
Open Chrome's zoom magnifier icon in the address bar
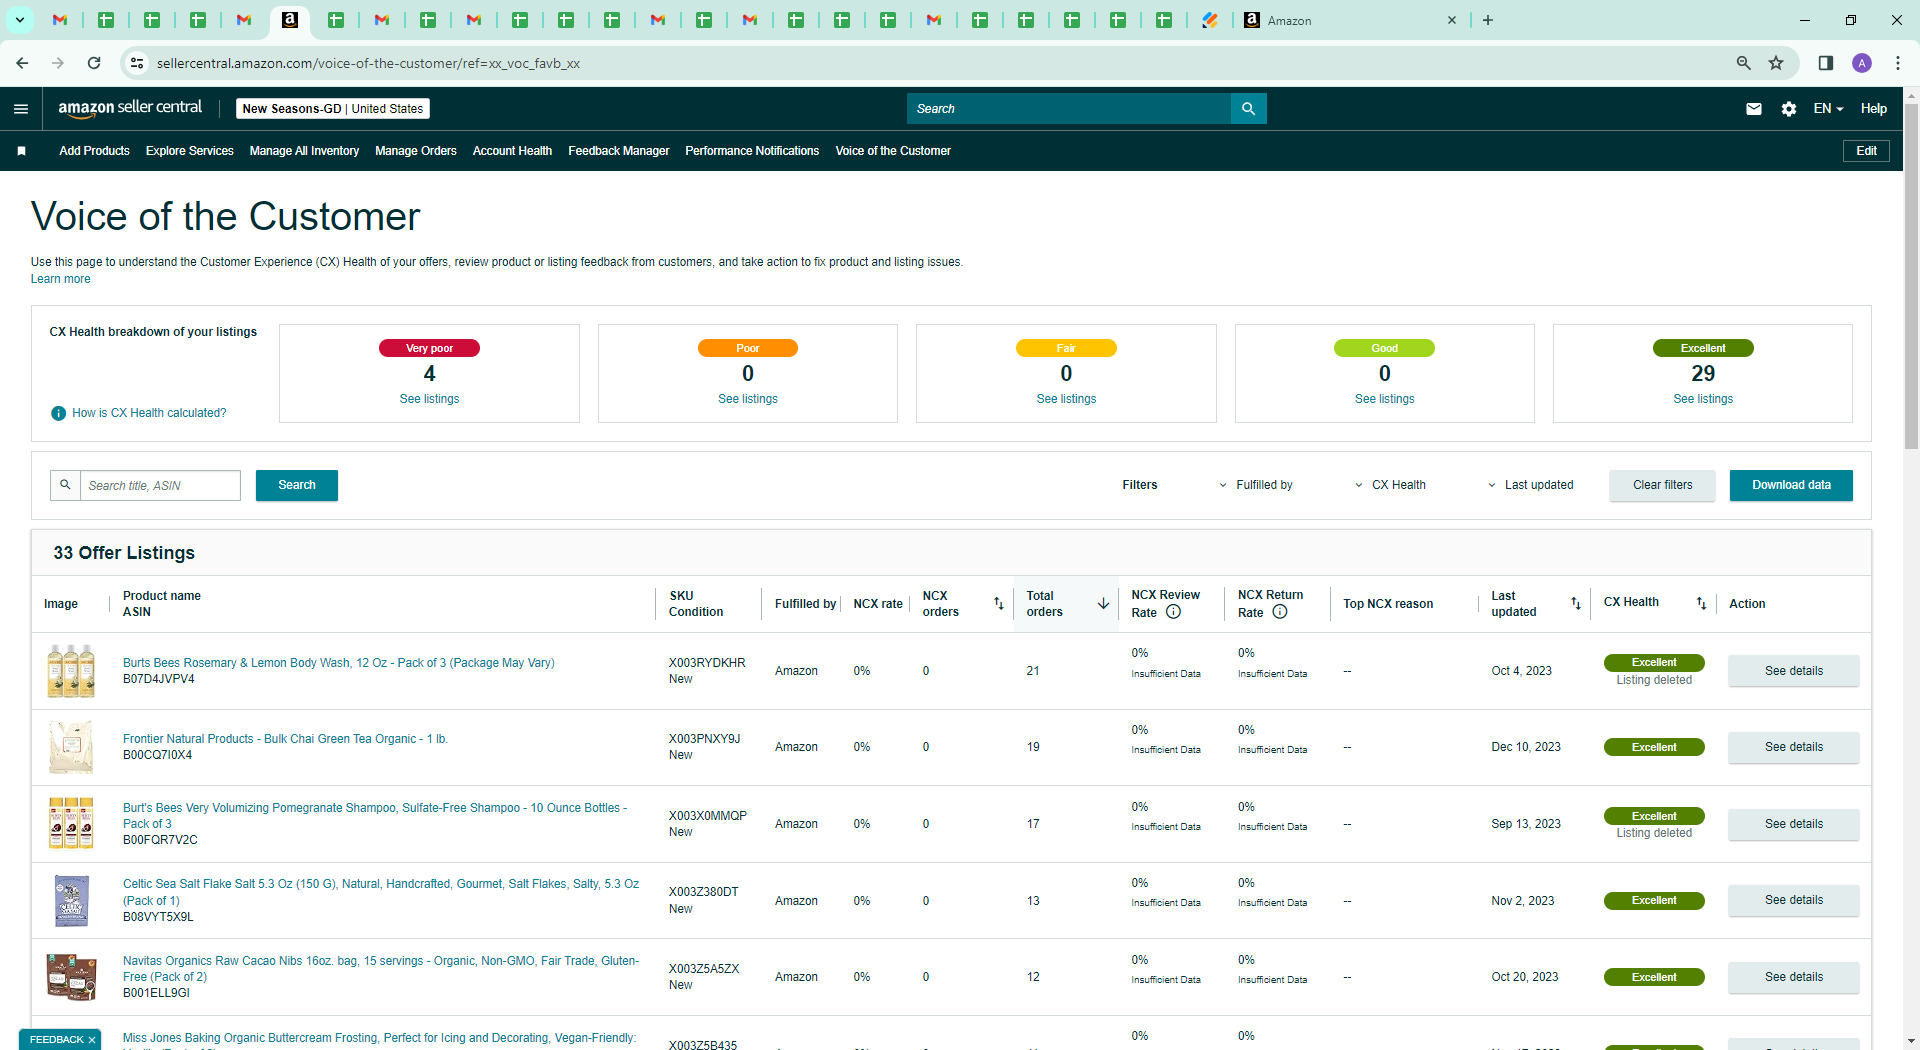point(1744,63)
